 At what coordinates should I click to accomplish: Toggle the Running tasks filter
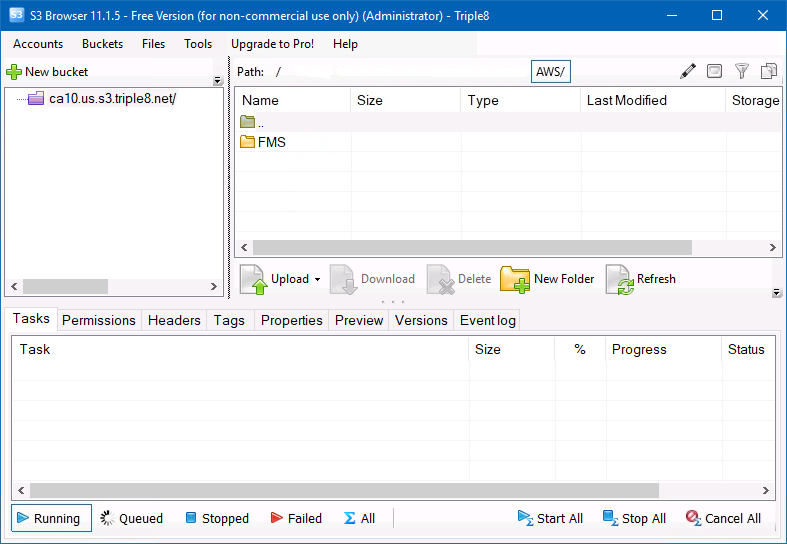[x=52, y=518]
